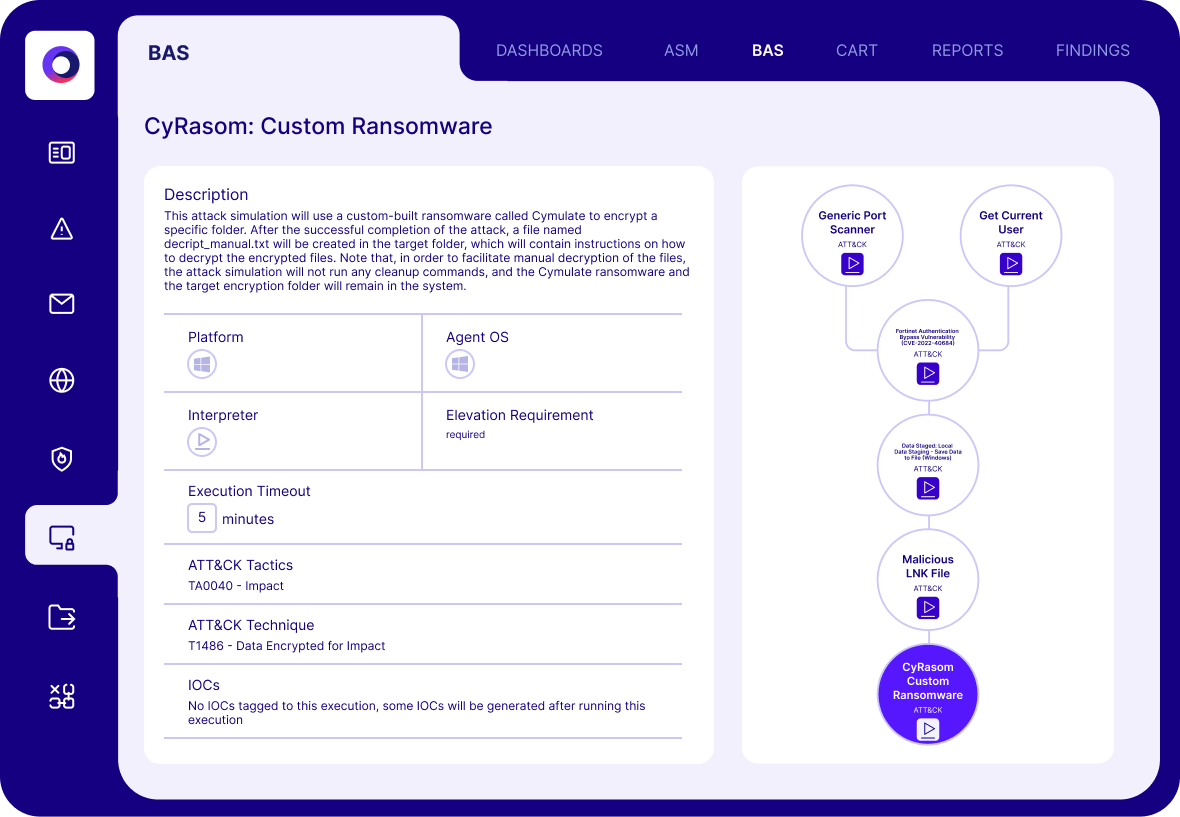The width and height of the screenshot is (1180, 817).
Task: Go to the REPORTS tab
Action: coord(967,50)
